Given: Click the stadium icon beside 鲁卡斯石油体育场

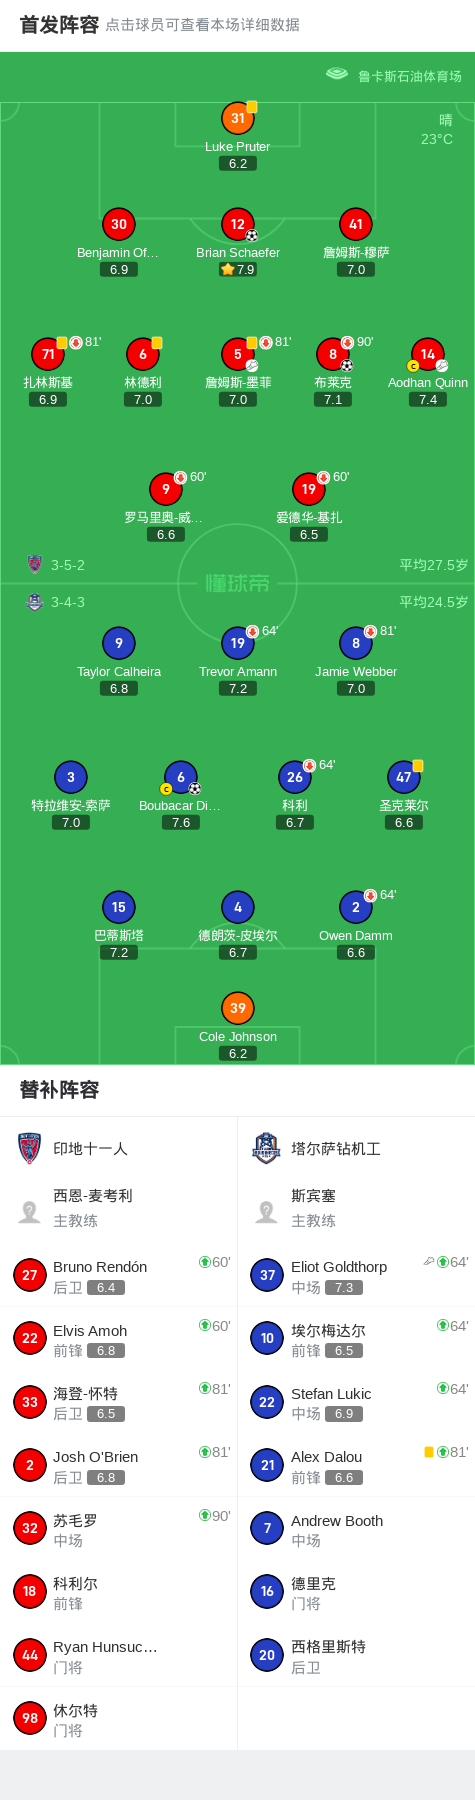Looking at the screenshot, I should (x=337, y=74).
